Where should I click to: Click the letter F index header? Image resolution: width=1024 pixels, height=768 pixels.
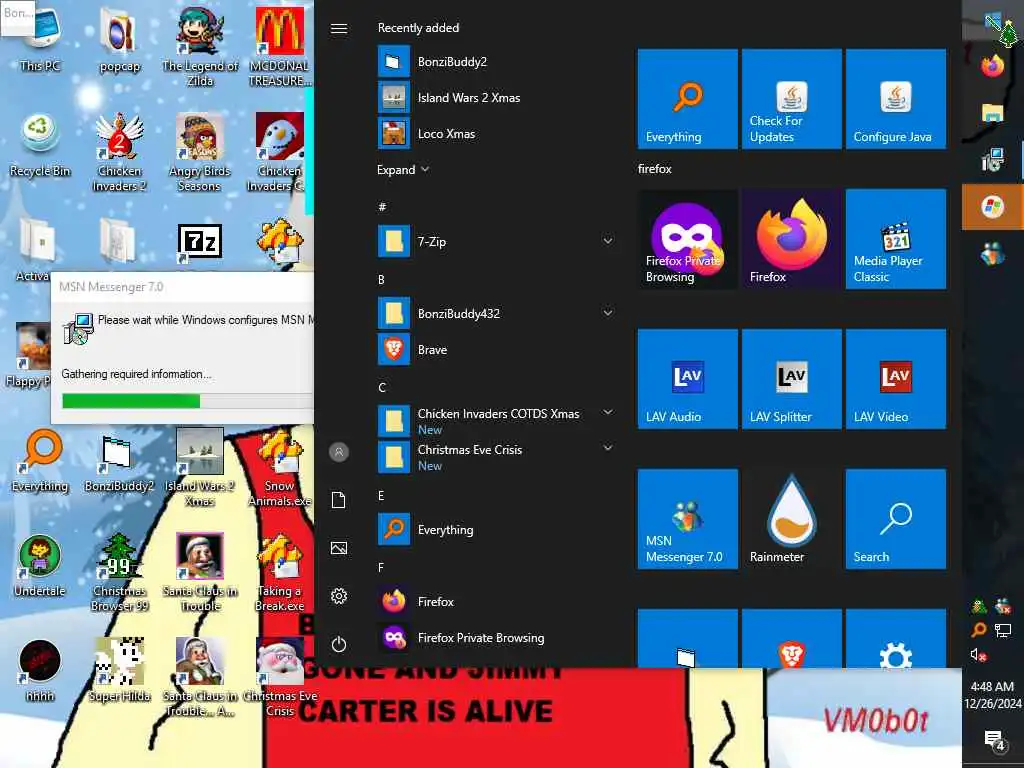pos(381,568)
